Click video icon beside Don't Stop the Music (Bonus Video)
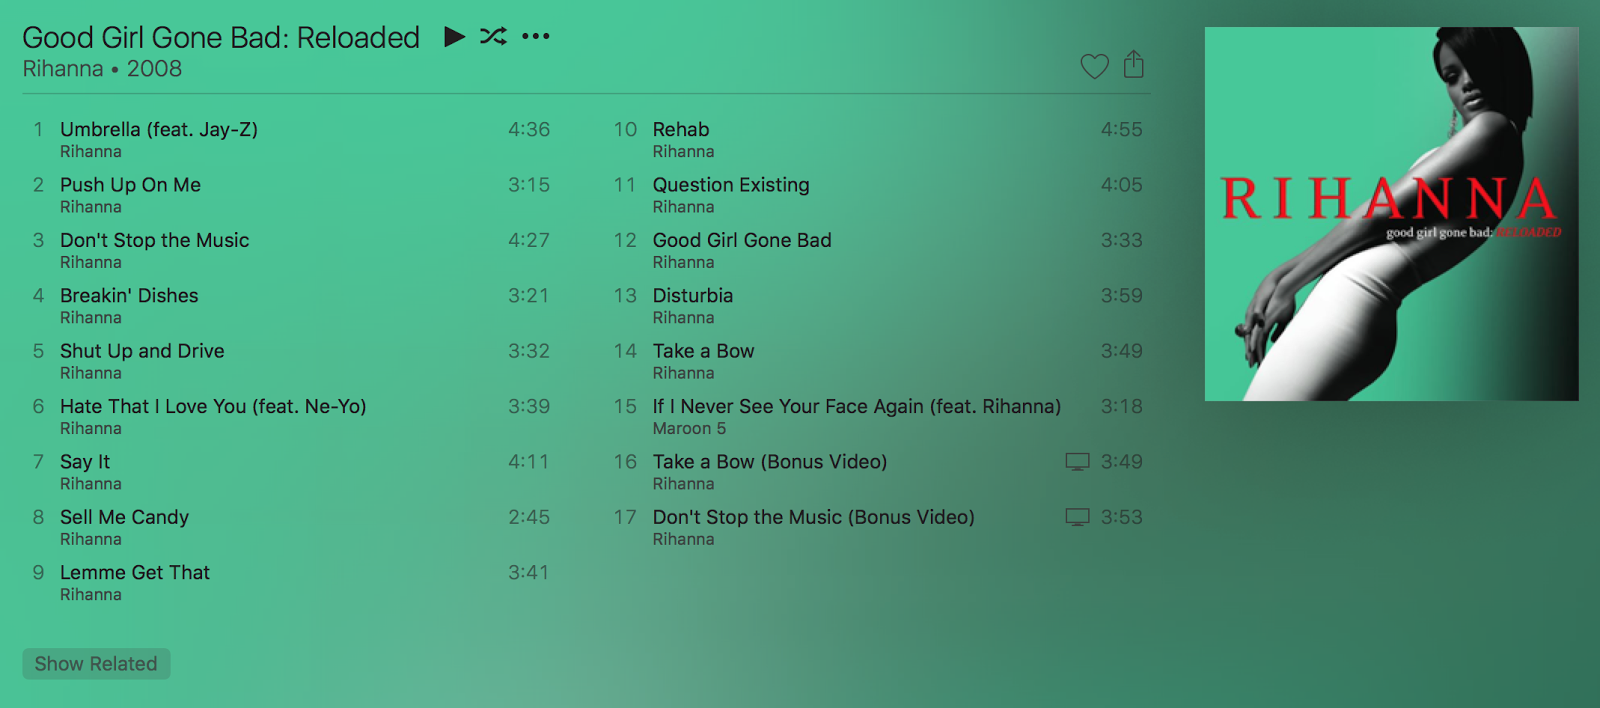Image resolution: width=1600 pixels, height=708 pixels. (1077, 517)
